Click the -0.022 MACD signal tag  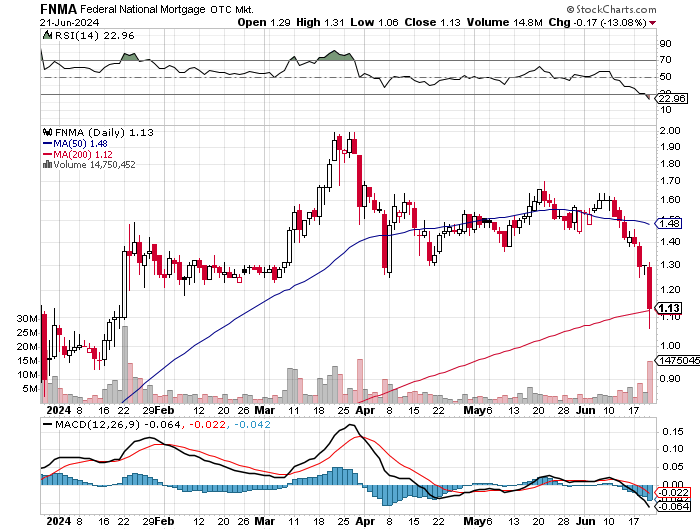[673, 492]
